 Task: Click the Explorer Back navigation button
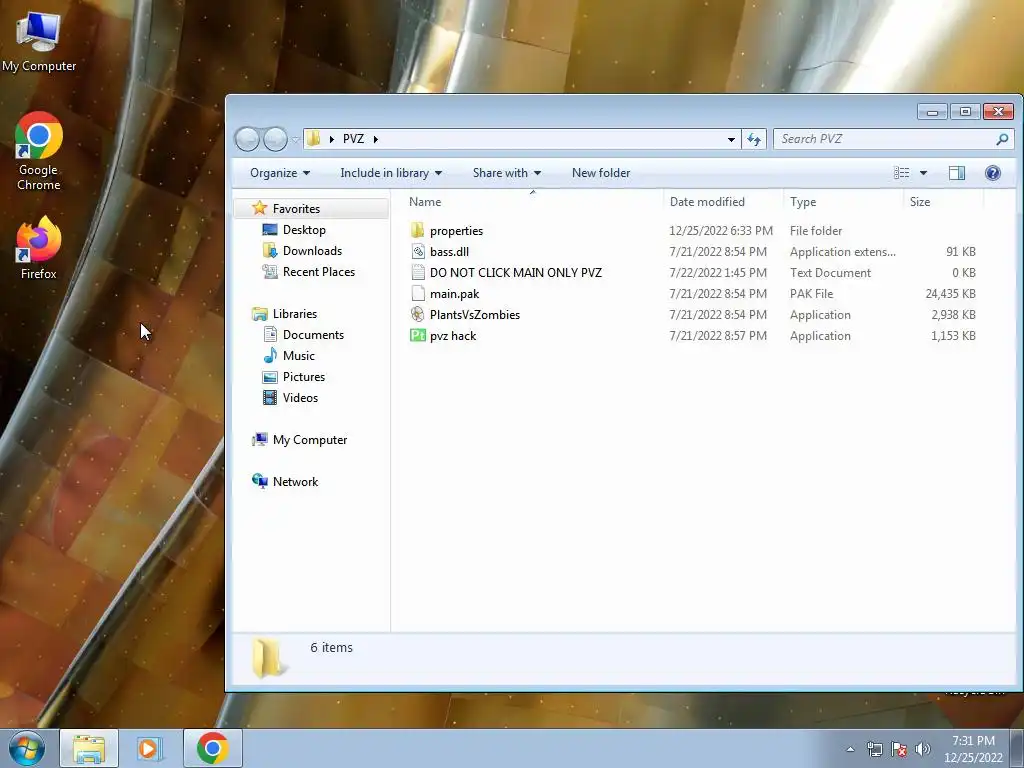(x=248, y=139)
